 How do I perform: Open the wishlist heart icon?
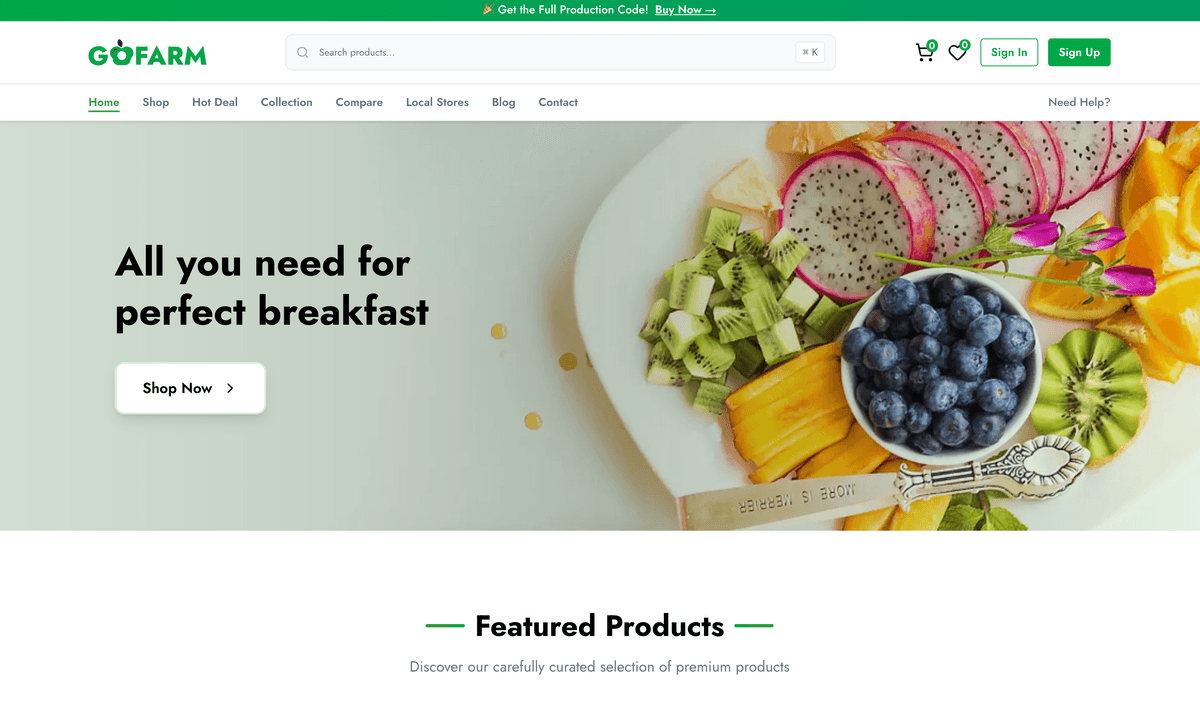click(x=957, y=53)
